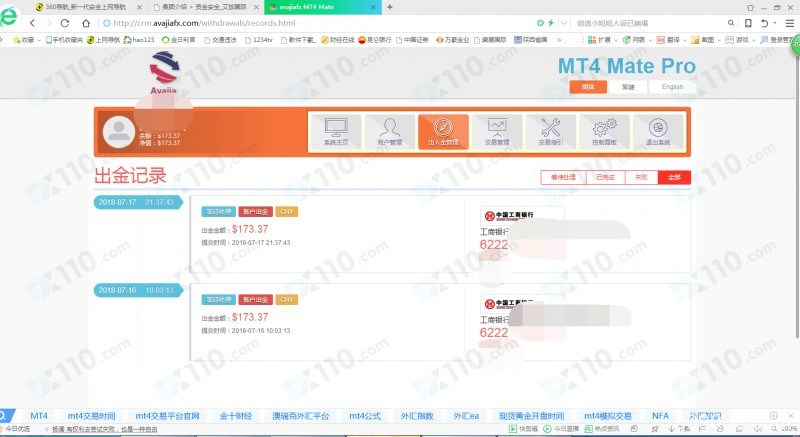
Task: Expand the address bar dropdown arrow
Action: 564,23
